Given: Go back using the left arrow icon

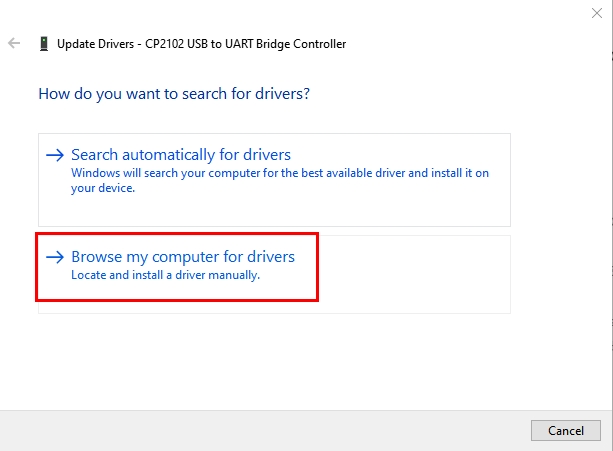Looking at the screenshot, I should [14, 43].
